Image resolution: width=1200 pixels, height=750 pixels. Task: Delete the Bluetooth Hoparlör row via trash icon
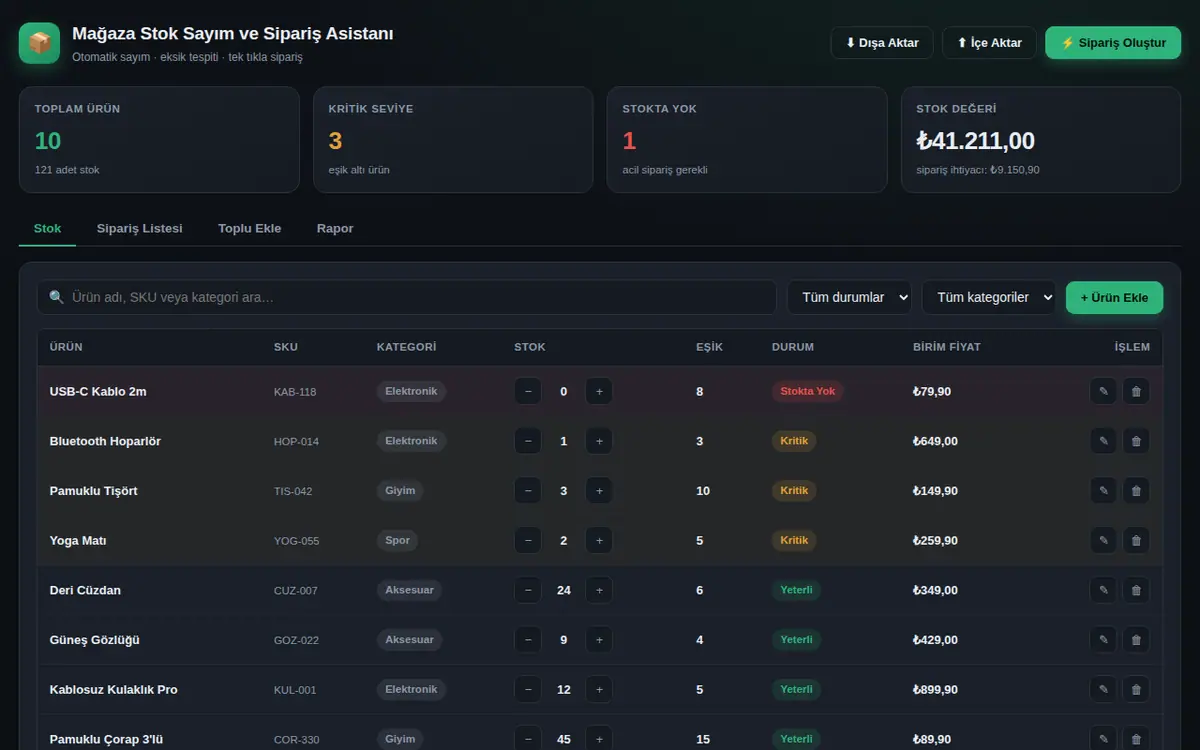[1136, 441]
